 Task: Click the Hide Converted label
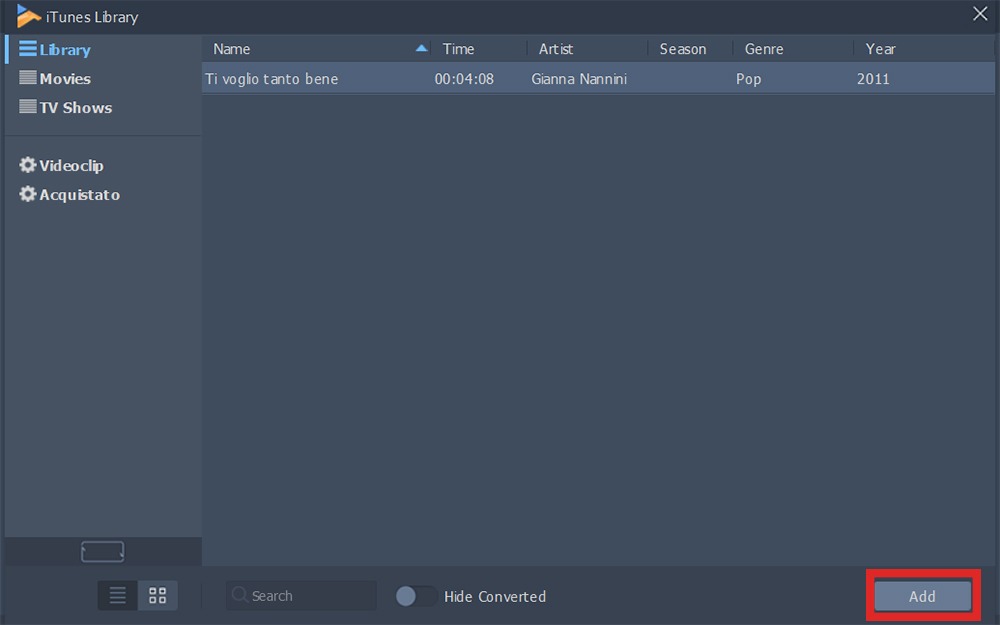click(495, 597)
